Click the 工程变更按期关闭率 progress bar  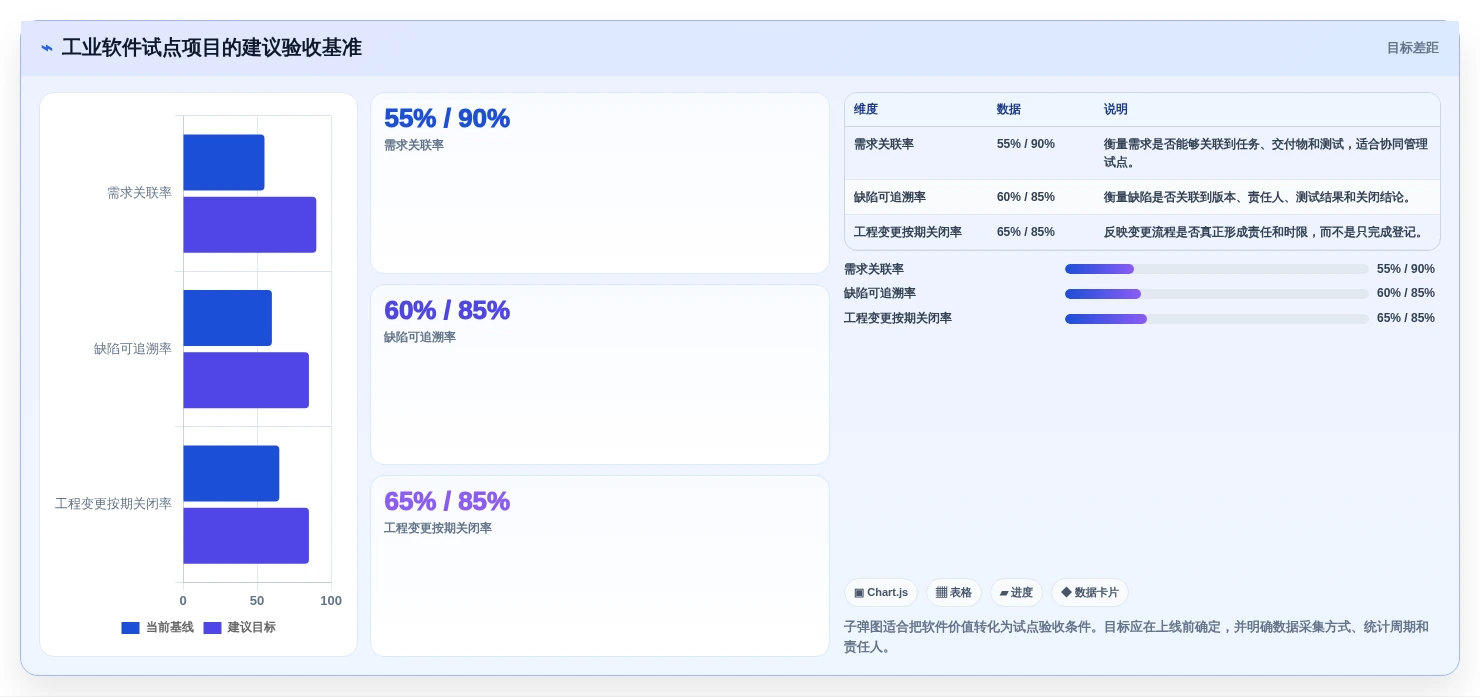(x=1216, y=319)
